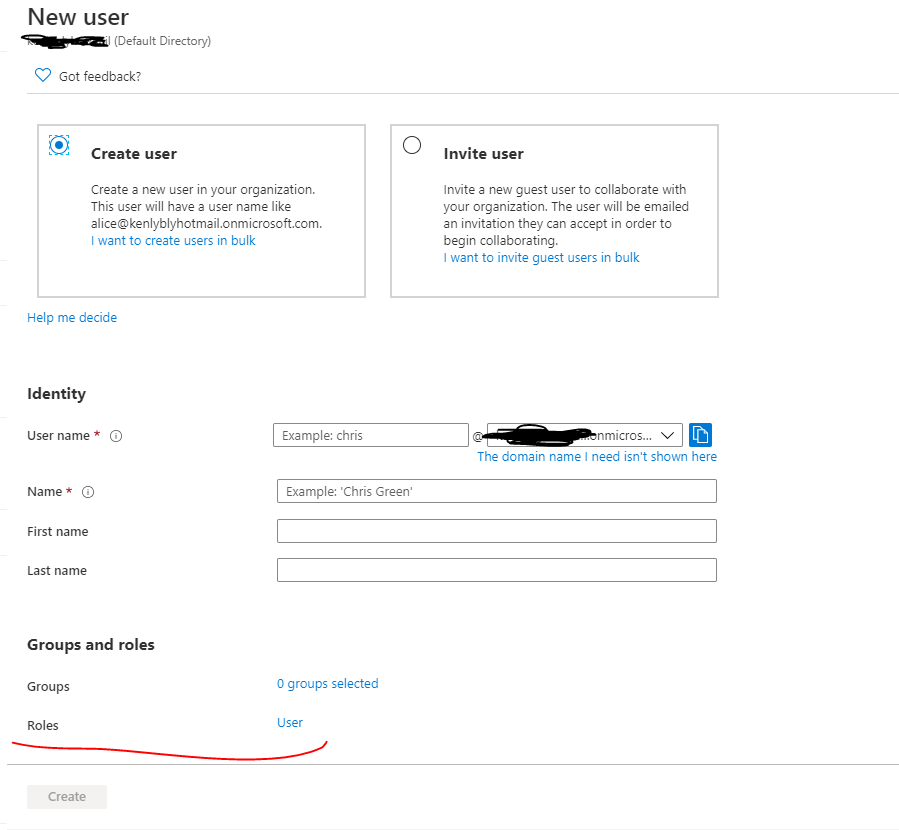Select the Create user radio button
This screenshot has height=830, width=899.
pyautogui.click(x=59, y=146)
